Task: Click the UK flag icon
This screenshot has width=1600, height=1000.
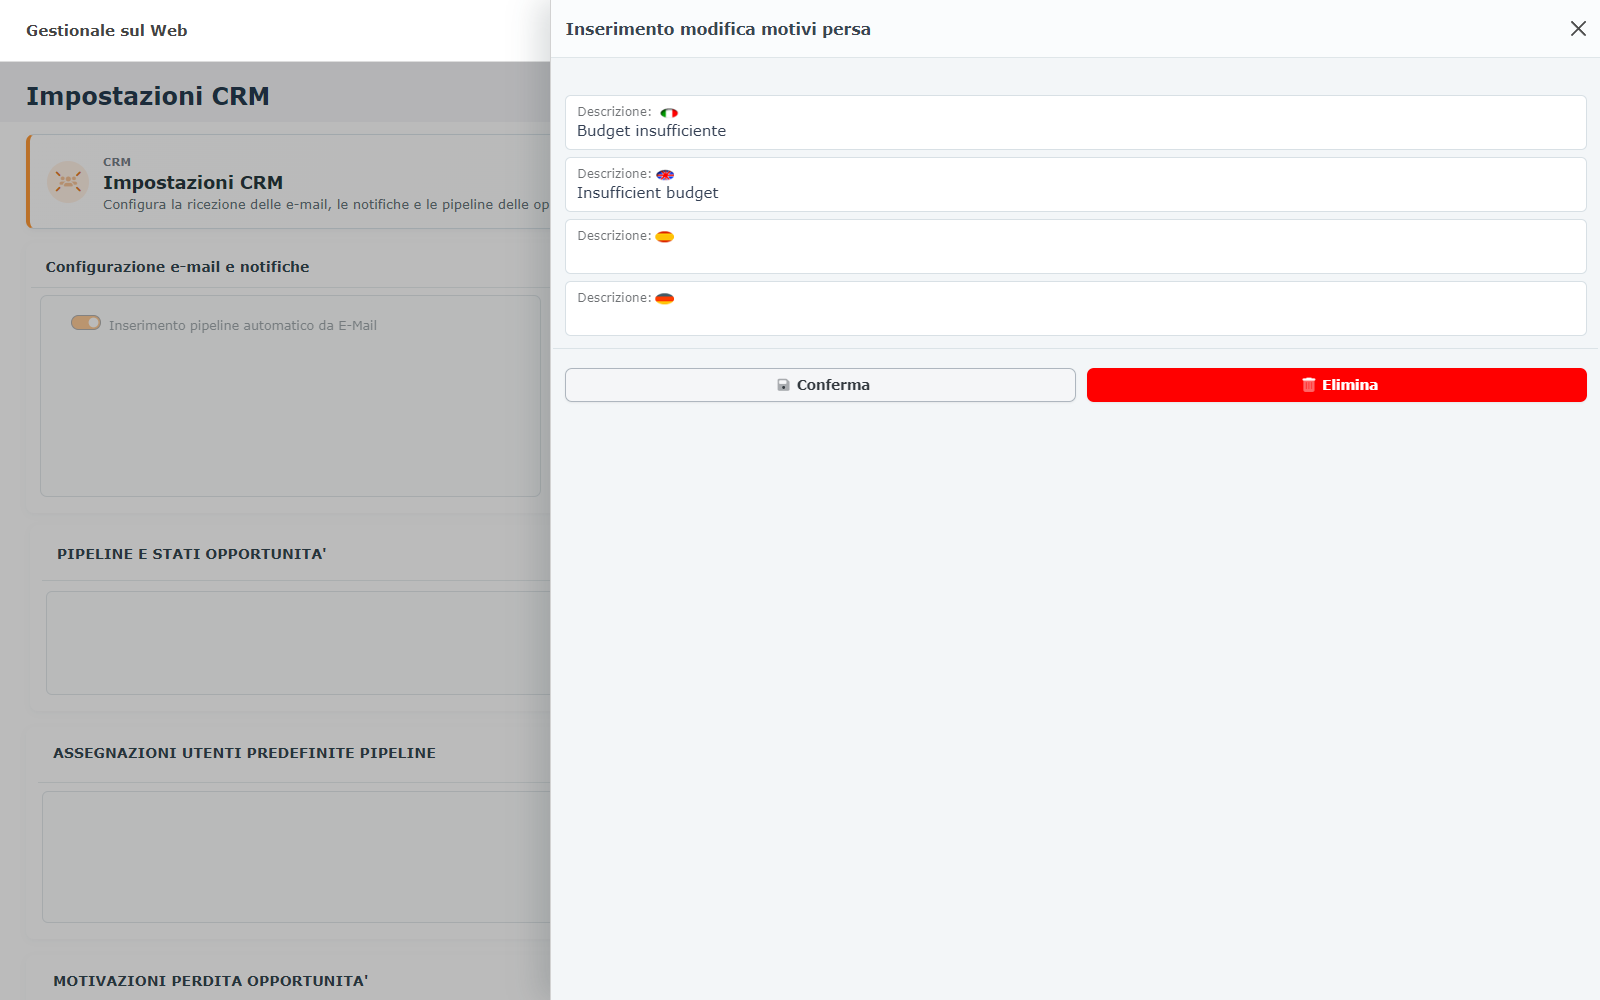Action: (665, 175)
